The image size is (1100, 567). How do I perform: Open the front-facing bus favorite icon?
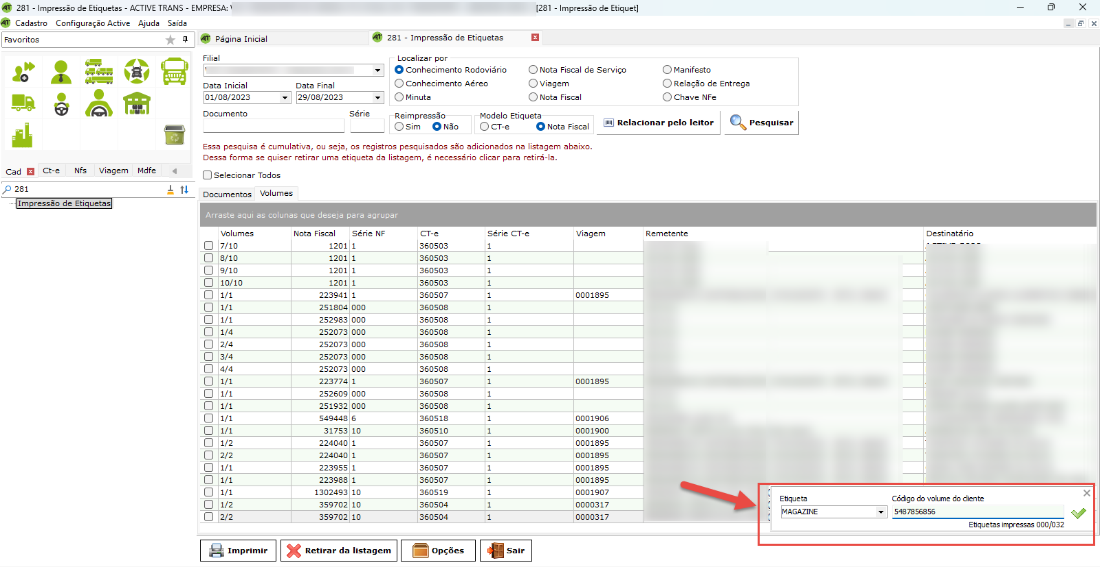click(174, 71)
